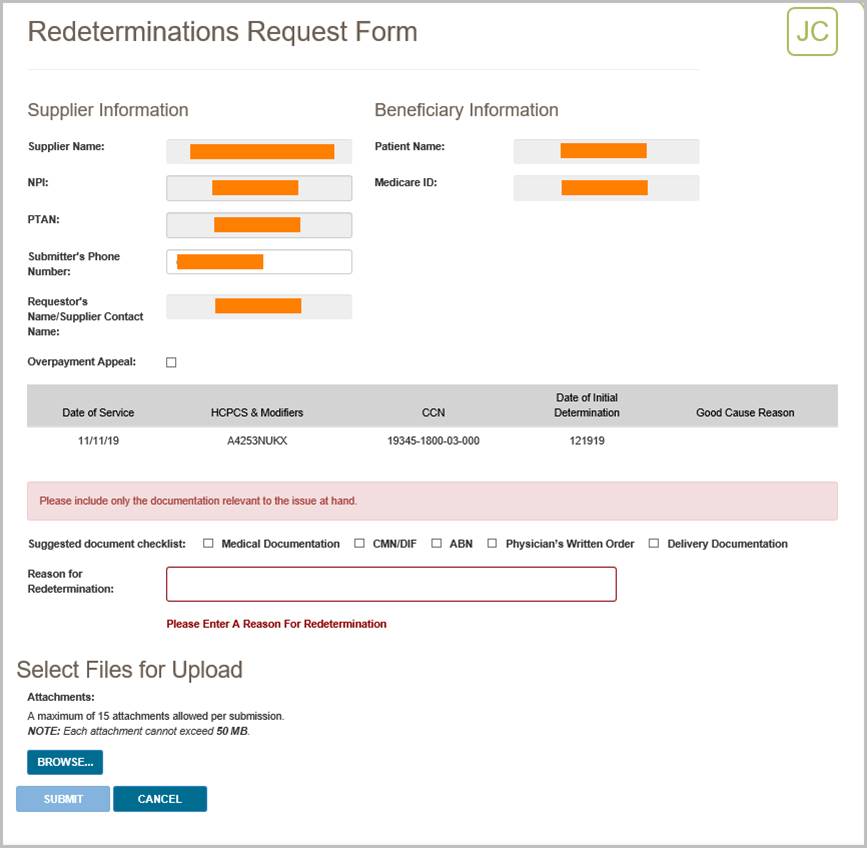867x848 pixels.
Task: Check the Physician's Written Order option
Action: tap(491, 543)
